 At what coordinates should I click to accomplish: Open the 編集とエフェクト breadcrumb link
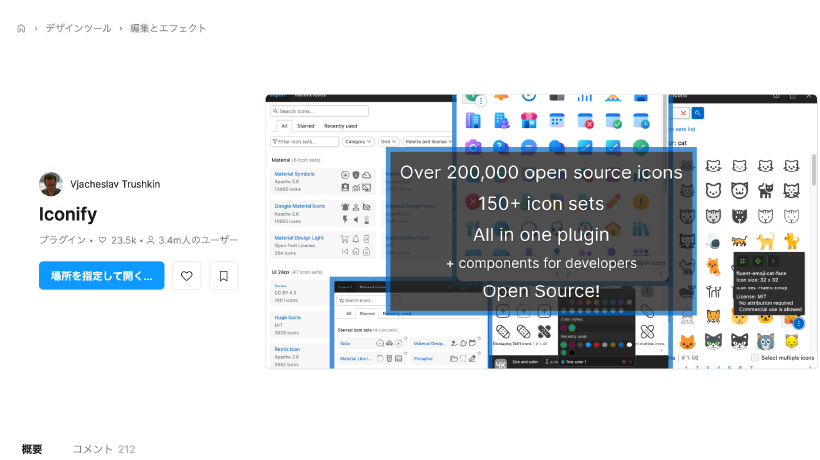tap(168, 28)
